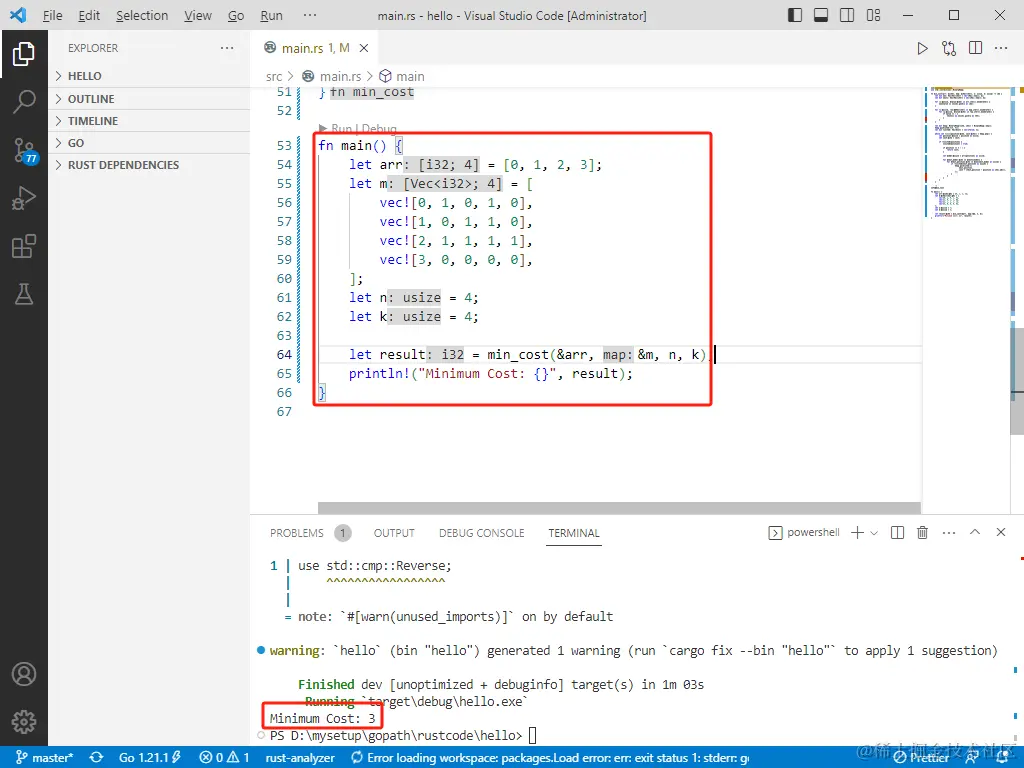Split the terminal panel
Image resolution: width=1024 pixels, height=768 pixels.
click(x=897, y=533)
